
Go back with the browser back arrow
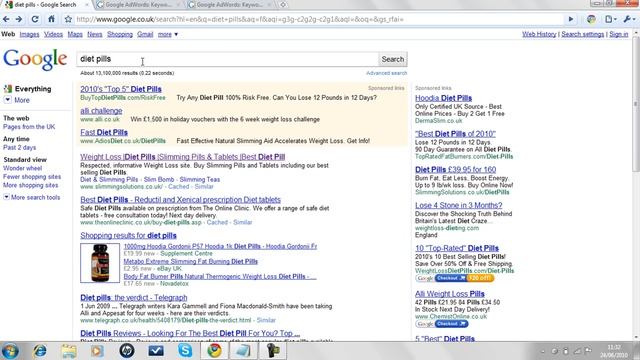pos(6,19)
